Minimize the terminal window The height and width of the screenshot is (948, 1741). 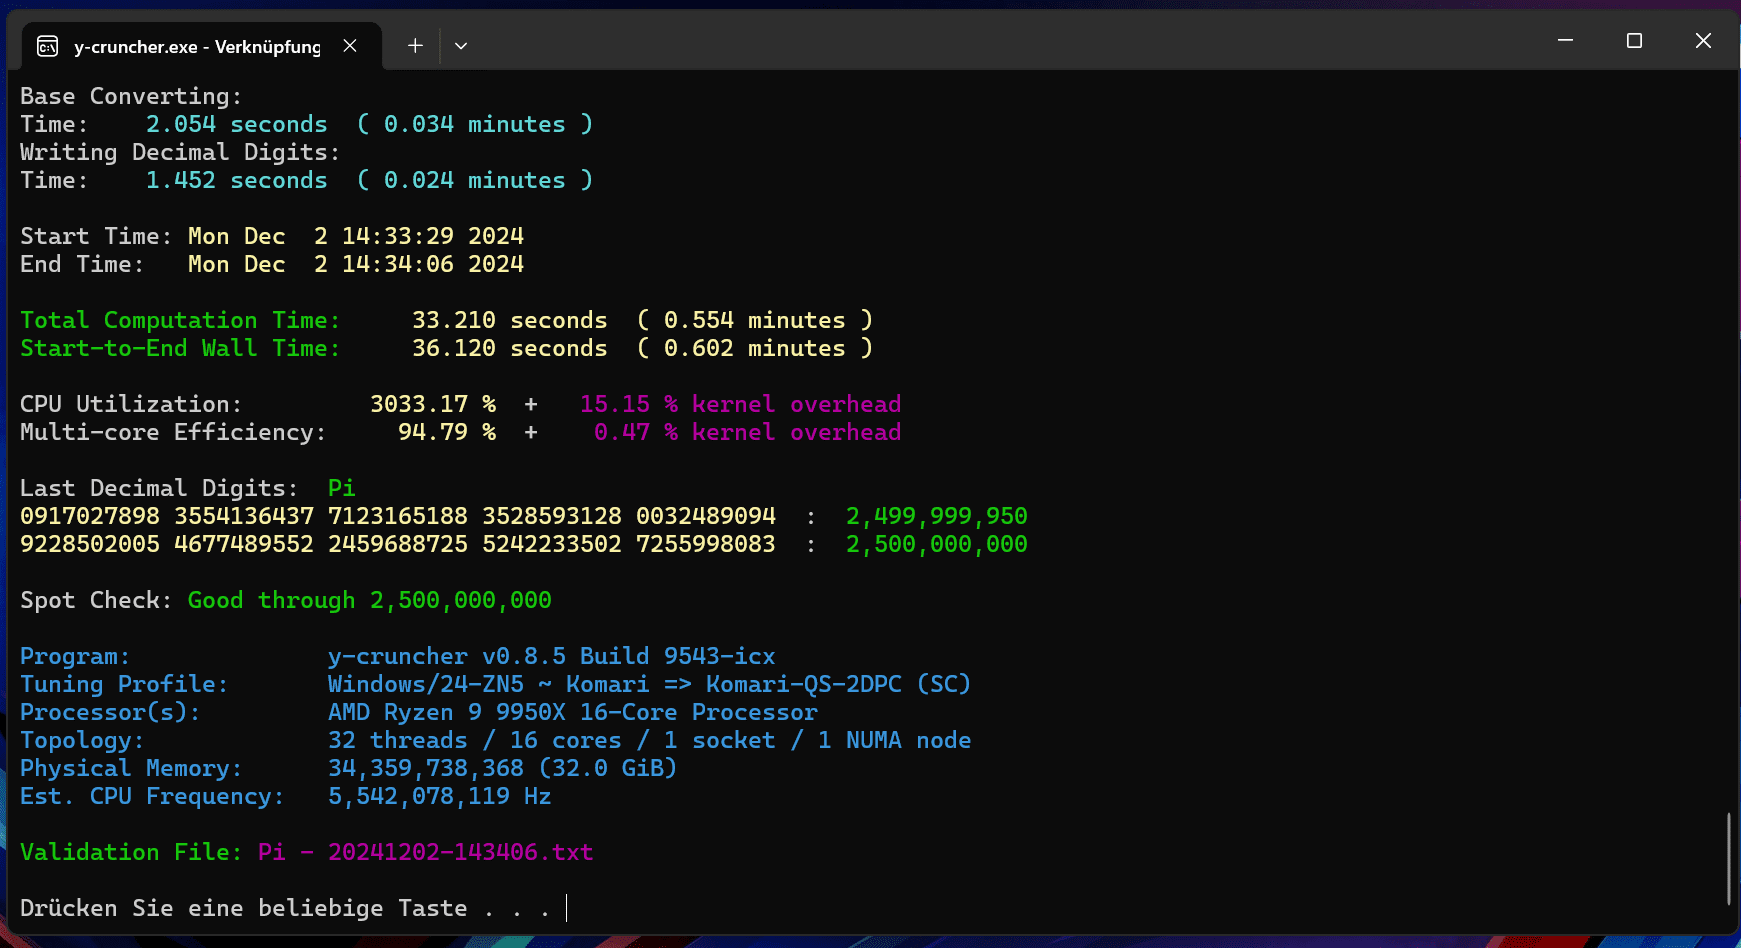[1565, 40]
